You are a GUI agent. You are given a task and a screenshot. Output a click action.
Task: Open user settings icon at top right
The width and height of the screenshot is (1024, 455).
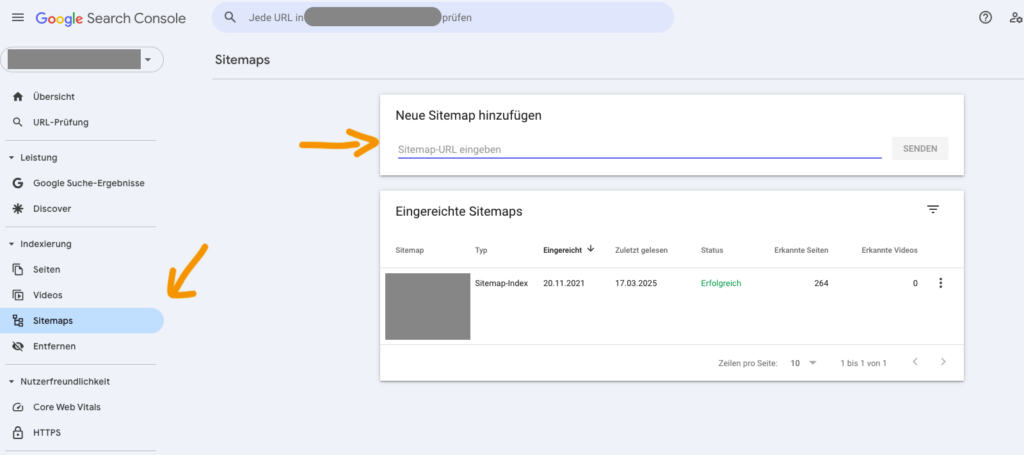point(1015,18)
